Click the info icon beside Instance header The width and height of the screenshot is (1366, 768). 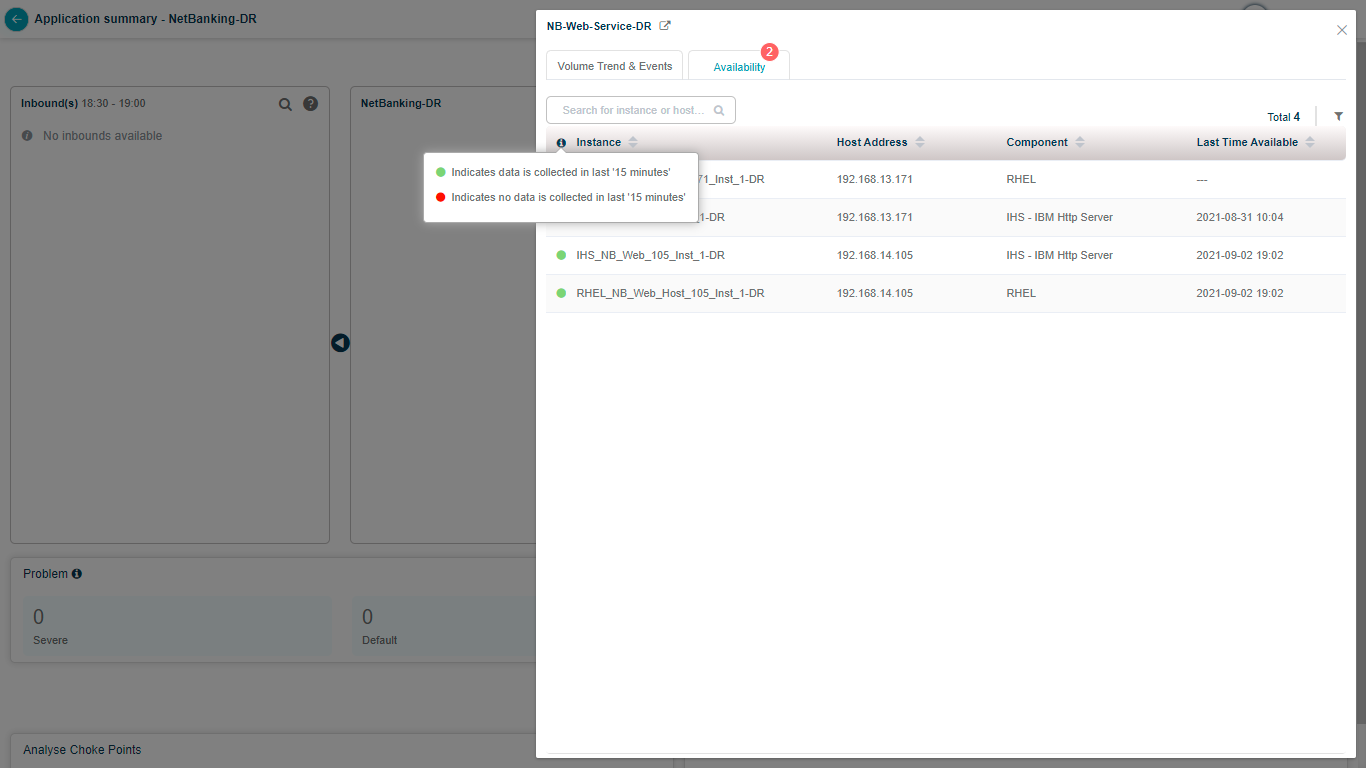click(561, 143)
